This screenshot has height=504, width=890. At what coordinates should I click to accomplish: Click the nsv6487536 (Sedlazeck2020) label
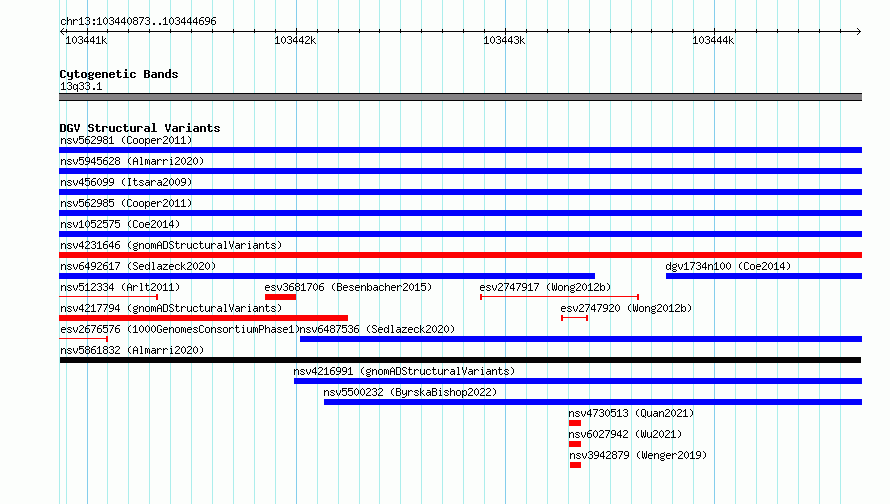377,329
